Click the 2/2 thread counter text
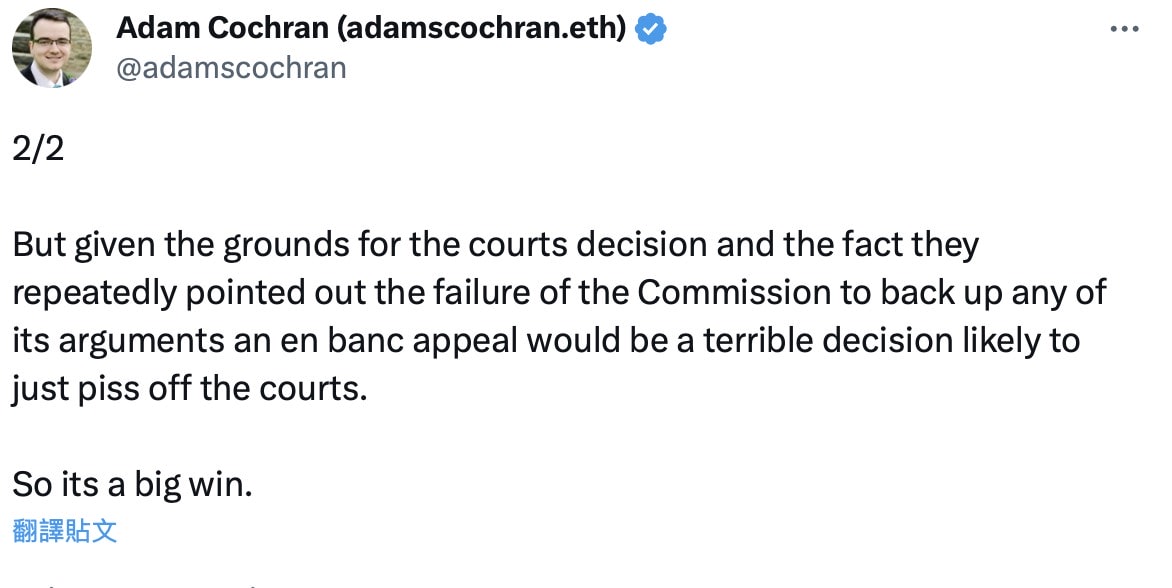This screenshot has width=1172, height=588. 38,149
